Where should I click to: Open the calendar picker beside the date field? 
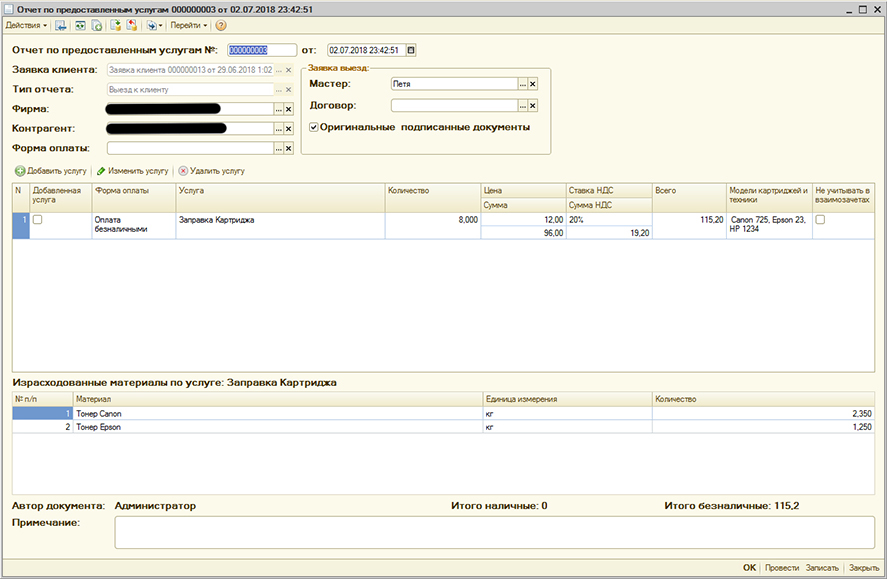410,50
